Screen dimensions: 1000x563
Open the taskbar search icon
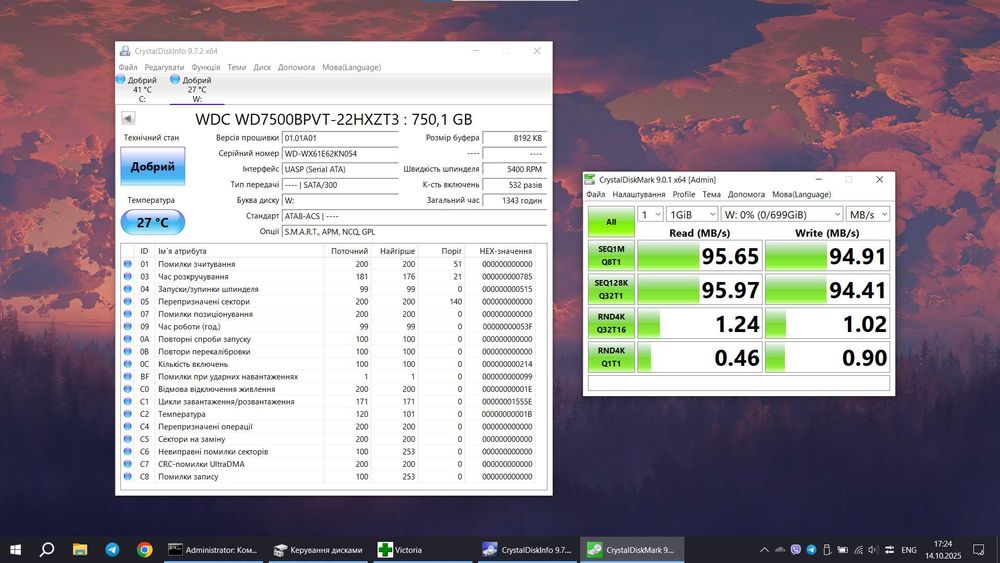coord(47,550)
